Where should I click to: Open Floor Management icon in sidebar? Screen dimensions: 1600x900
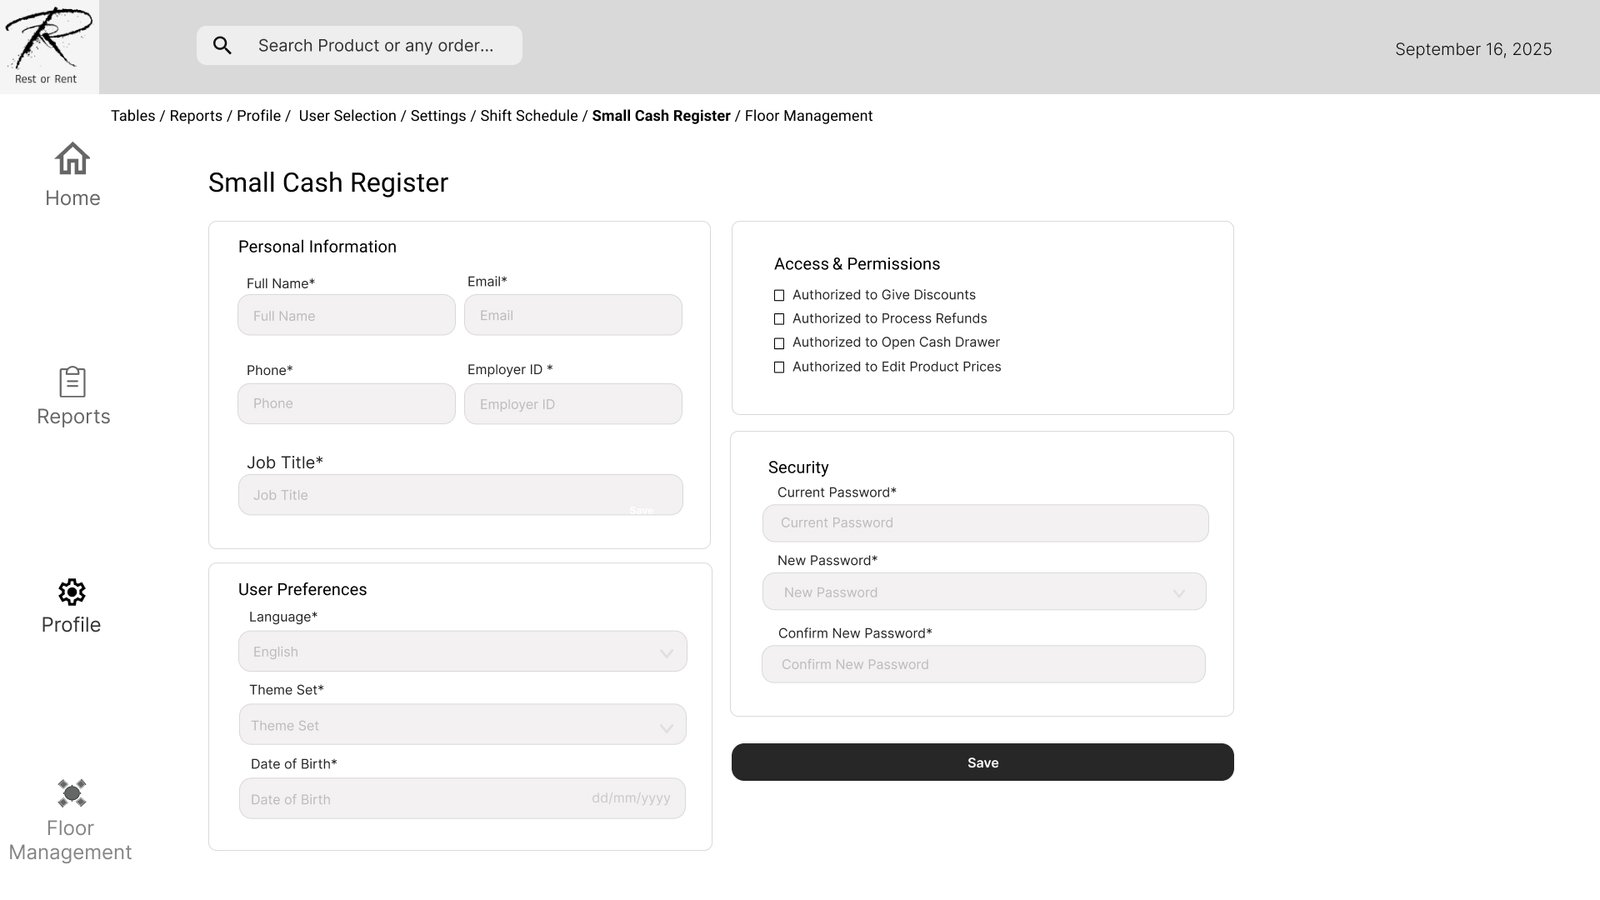point(72,793)
